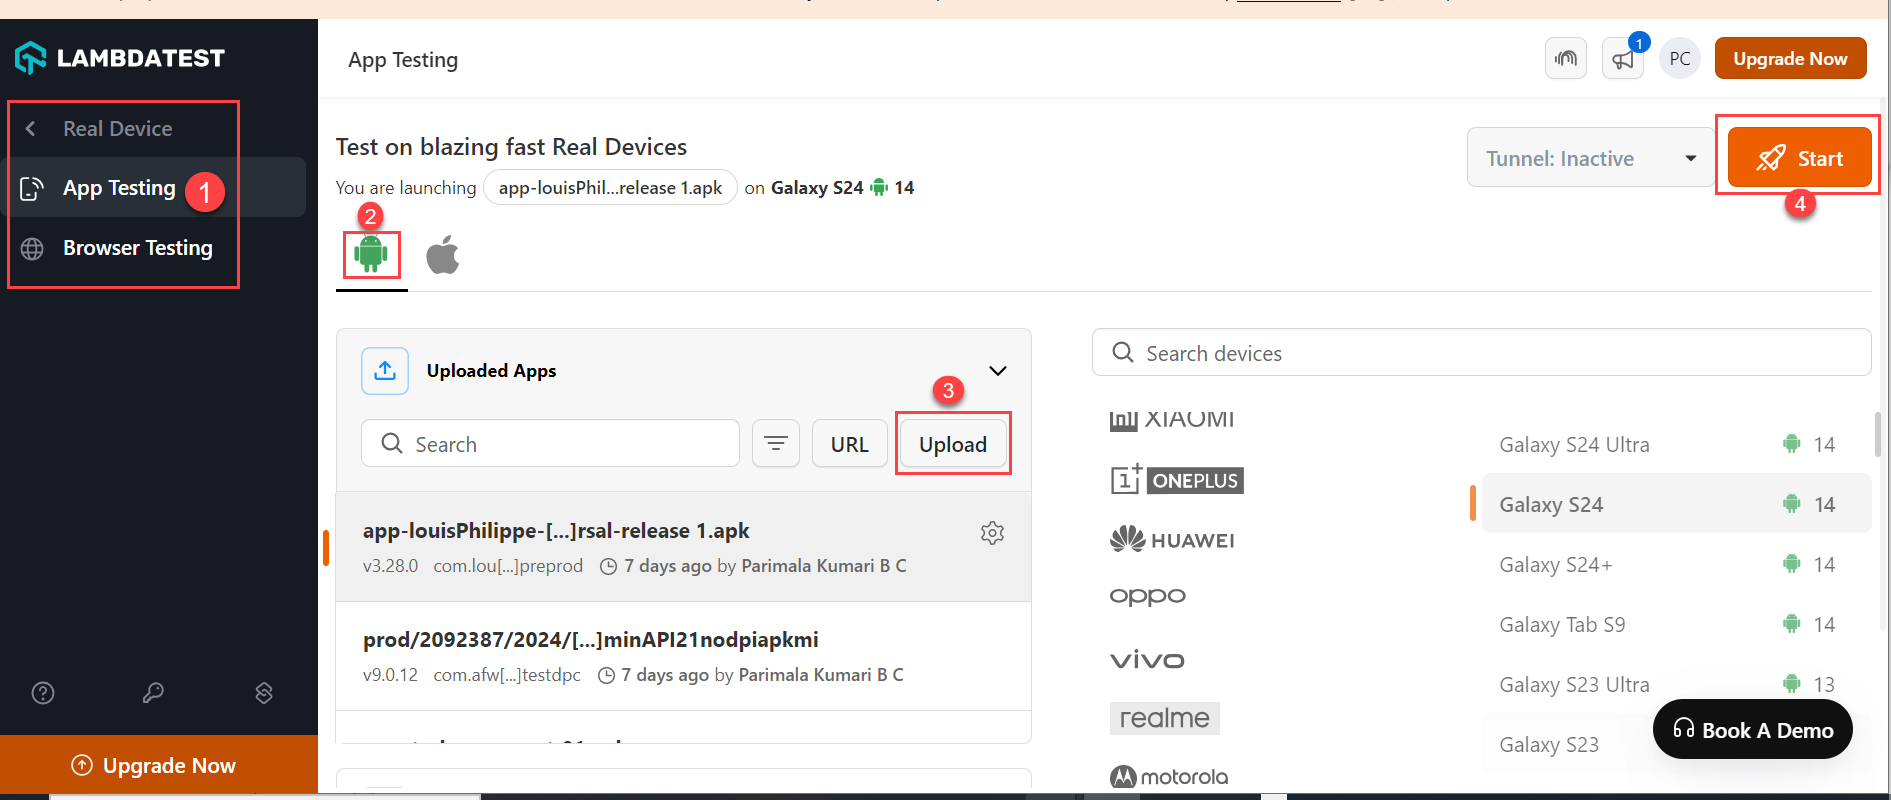Viewport: 1891px width, 800px height.
Task: Click the LambdaTest logo
Action: click(x=120, y=58)
